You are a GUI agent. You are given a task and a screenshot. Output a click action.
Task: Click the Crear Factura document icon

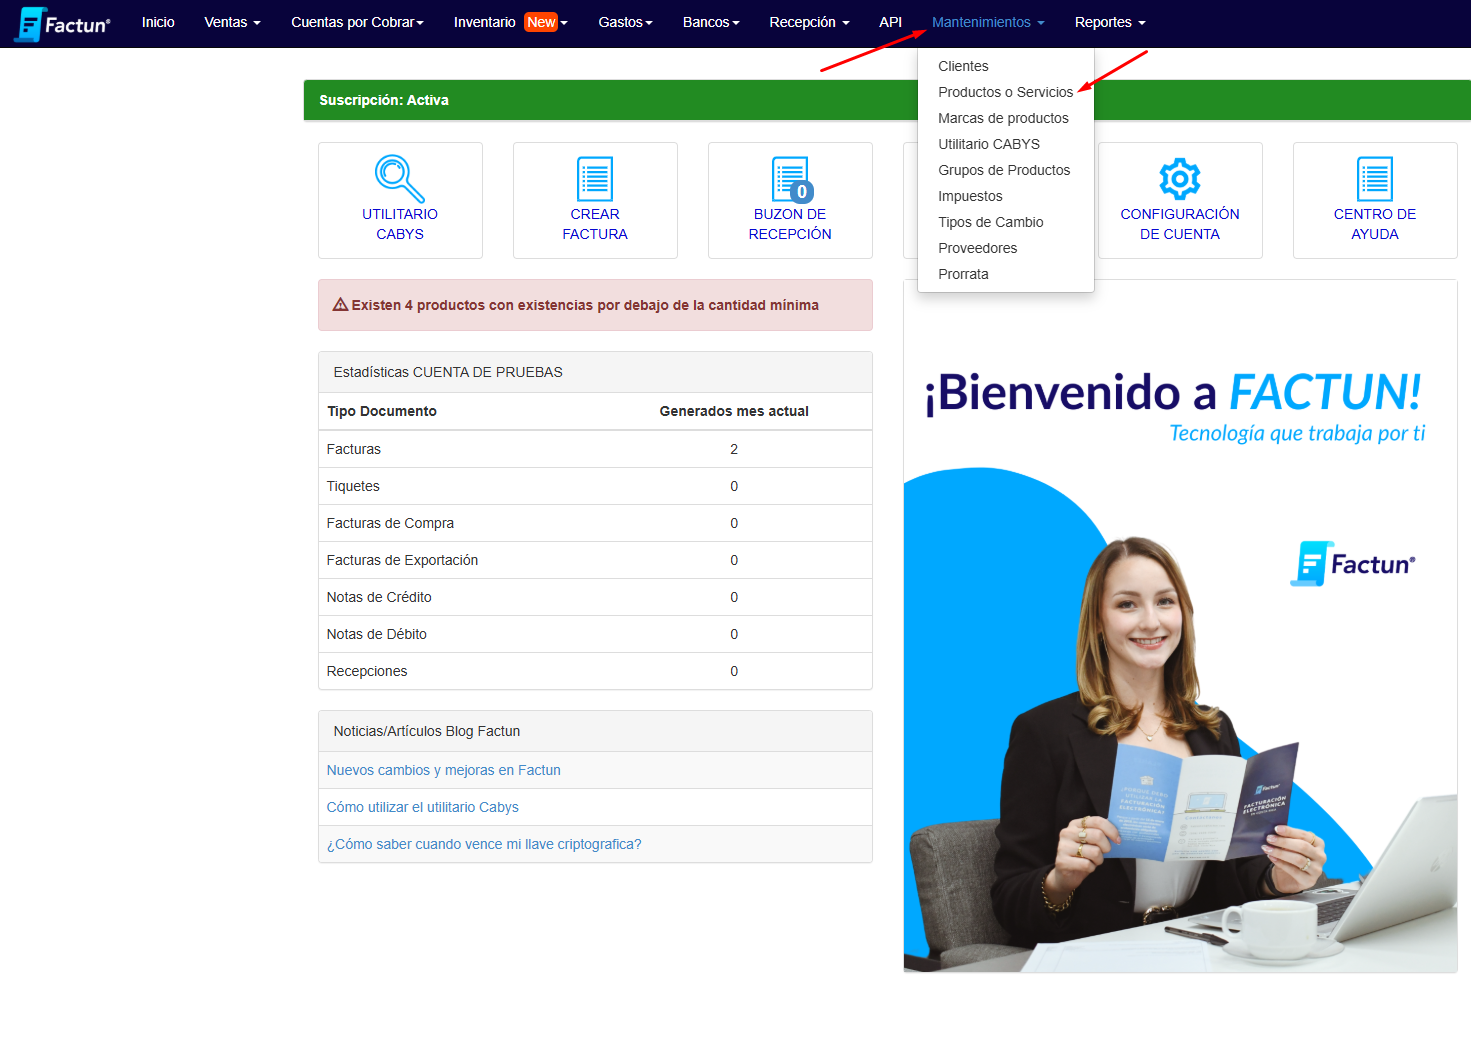pos(595,179)
